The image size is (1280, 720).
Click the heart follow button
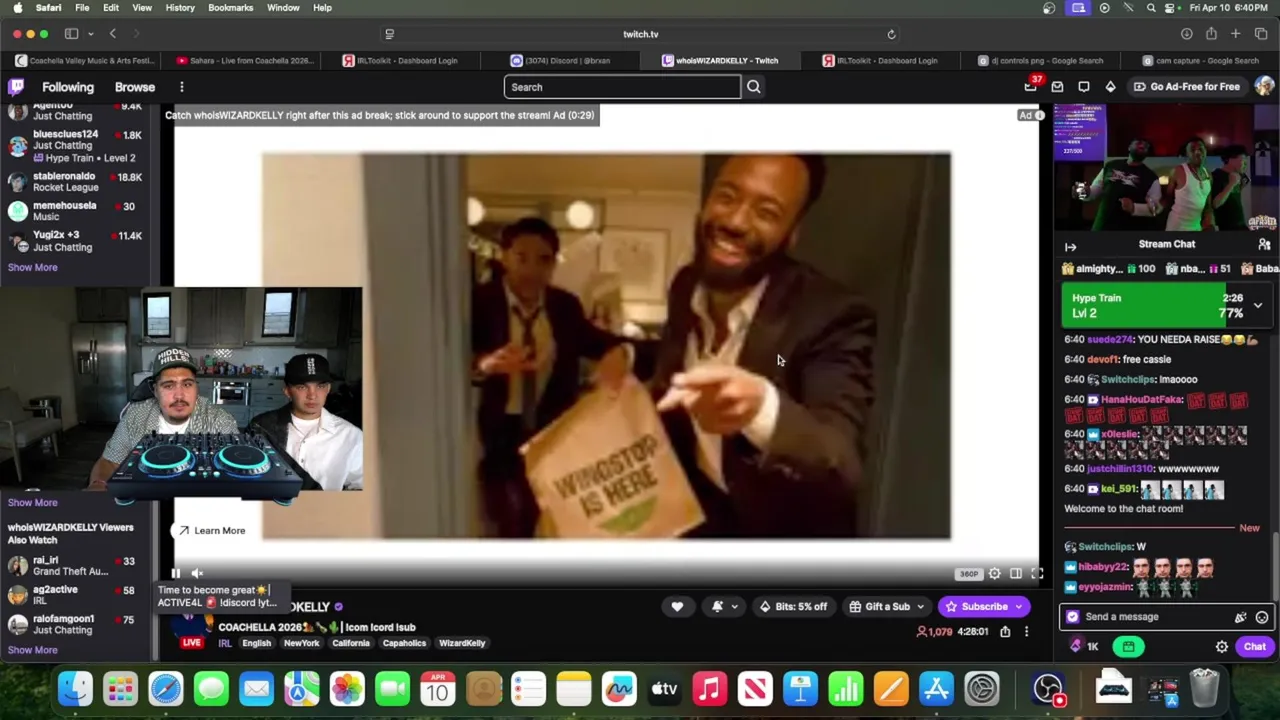click(677, 606)
